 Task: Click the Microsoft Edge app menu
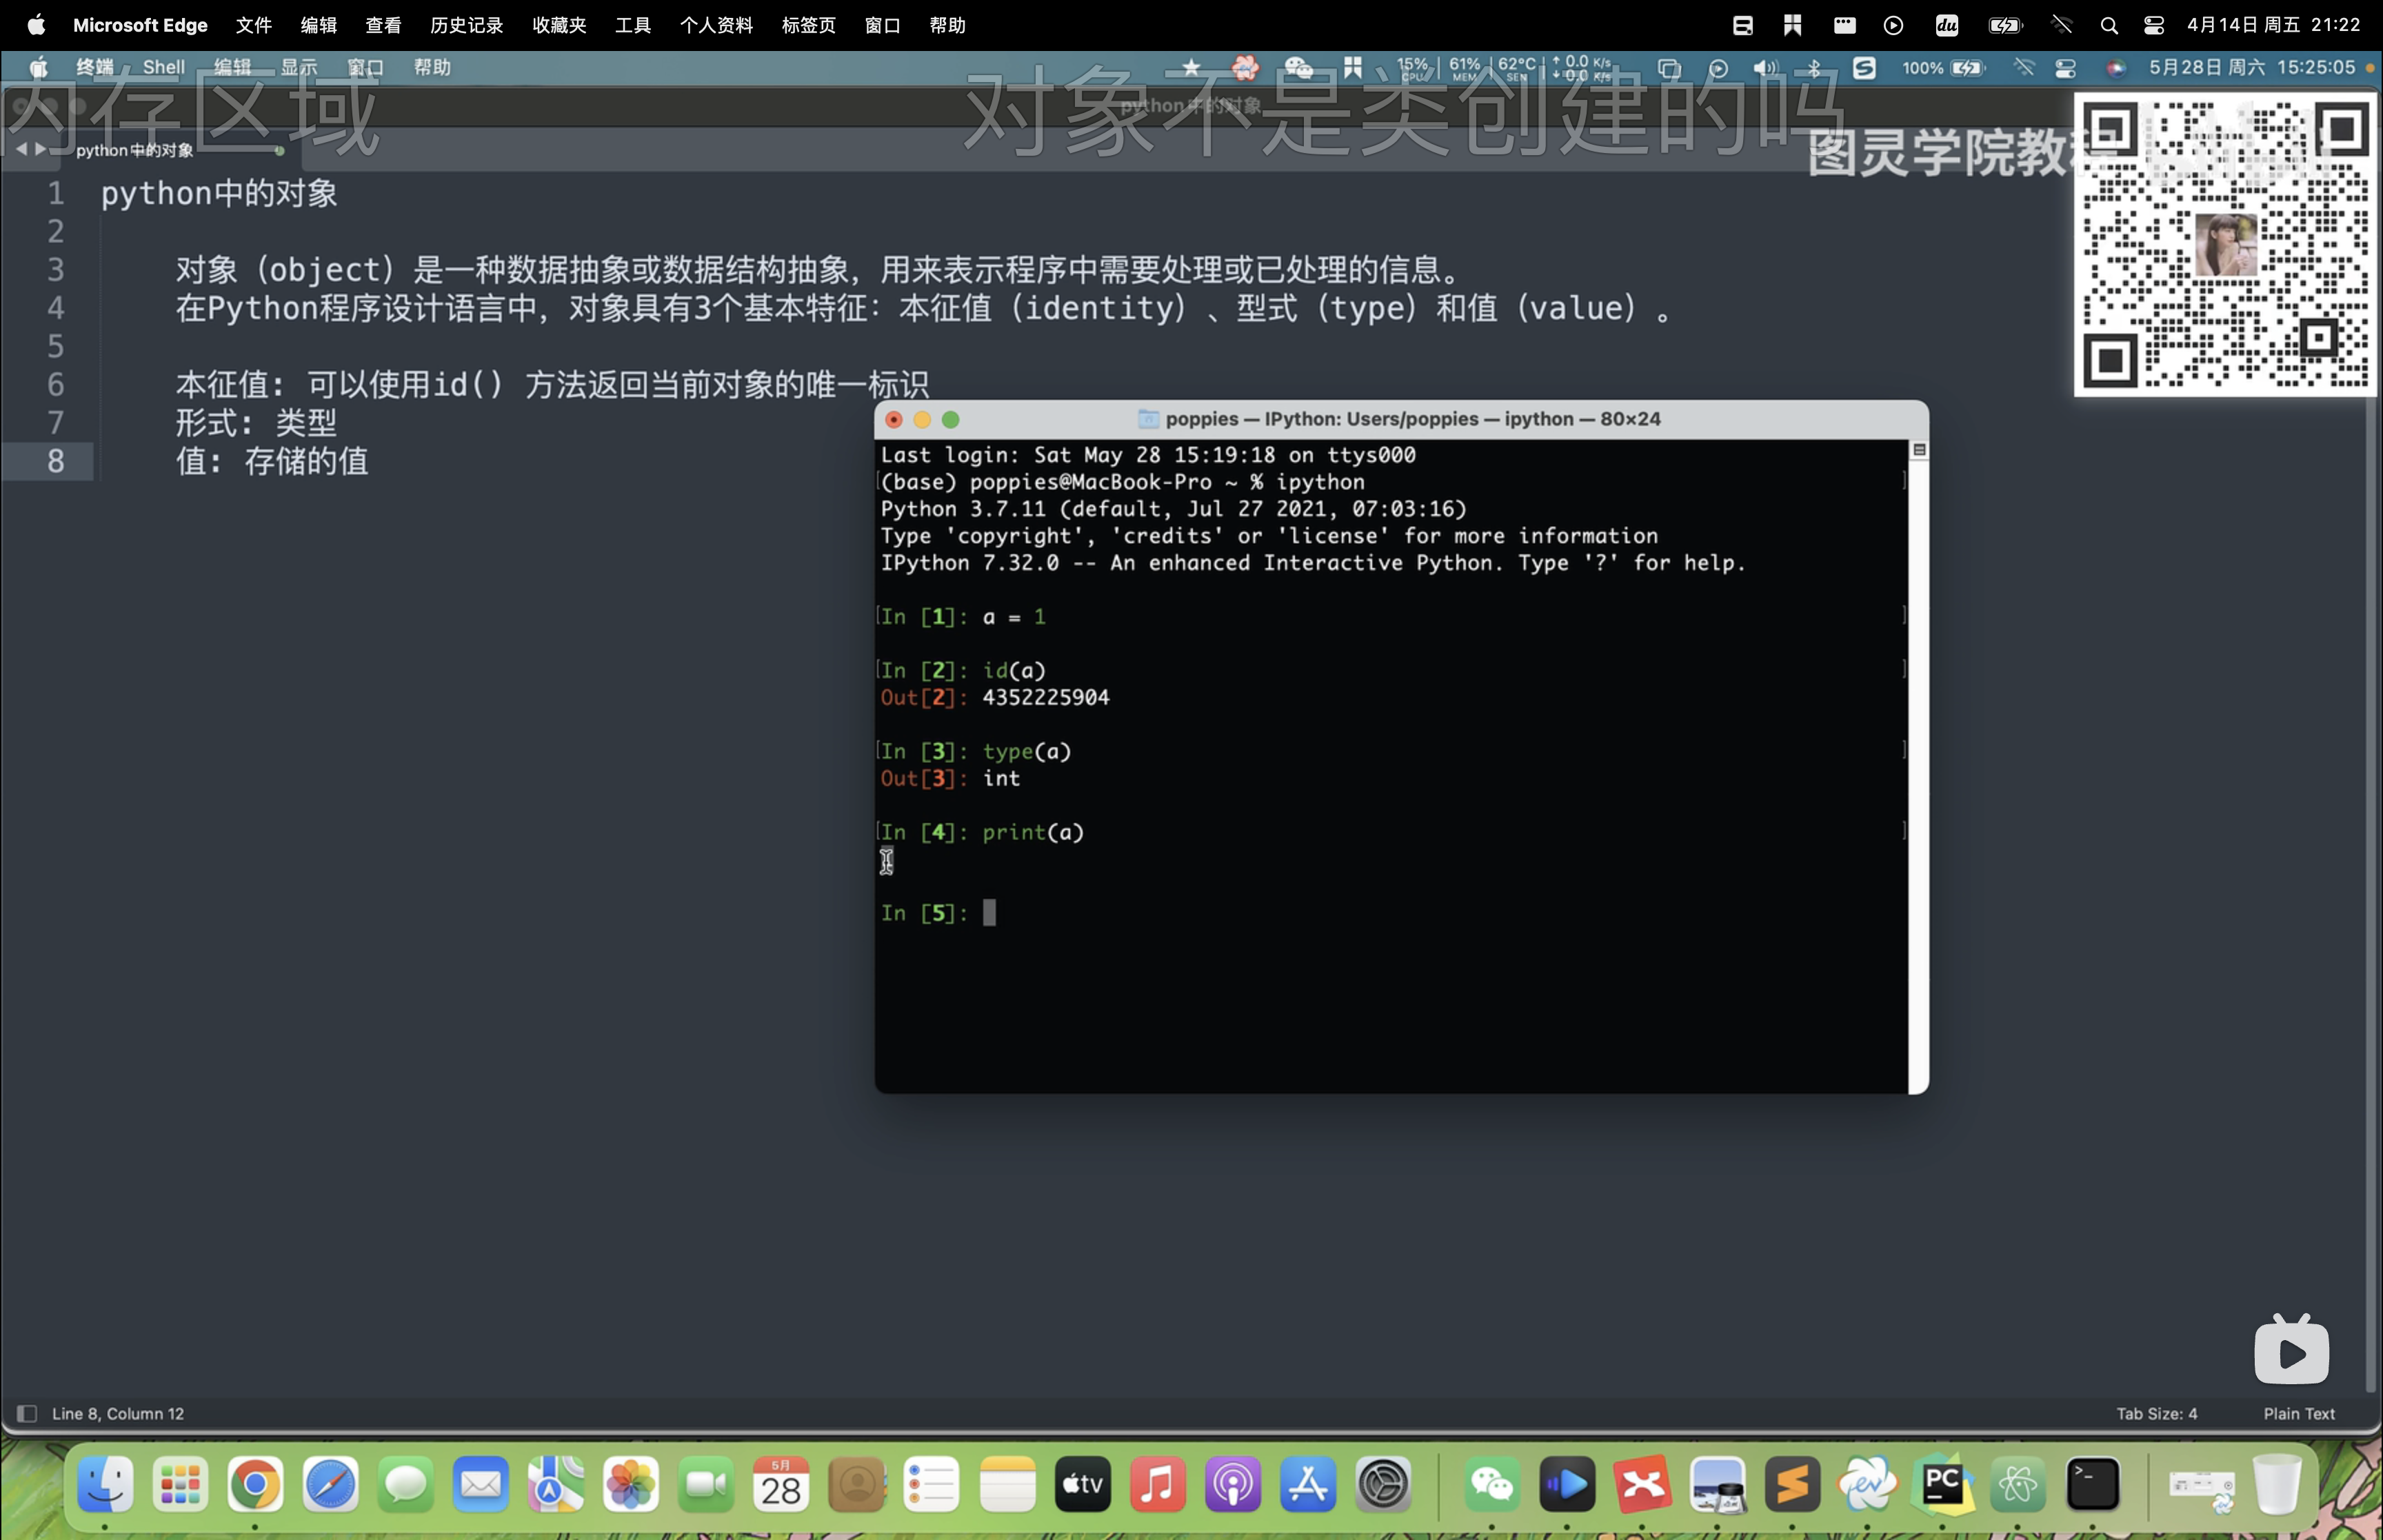[140, 25]
